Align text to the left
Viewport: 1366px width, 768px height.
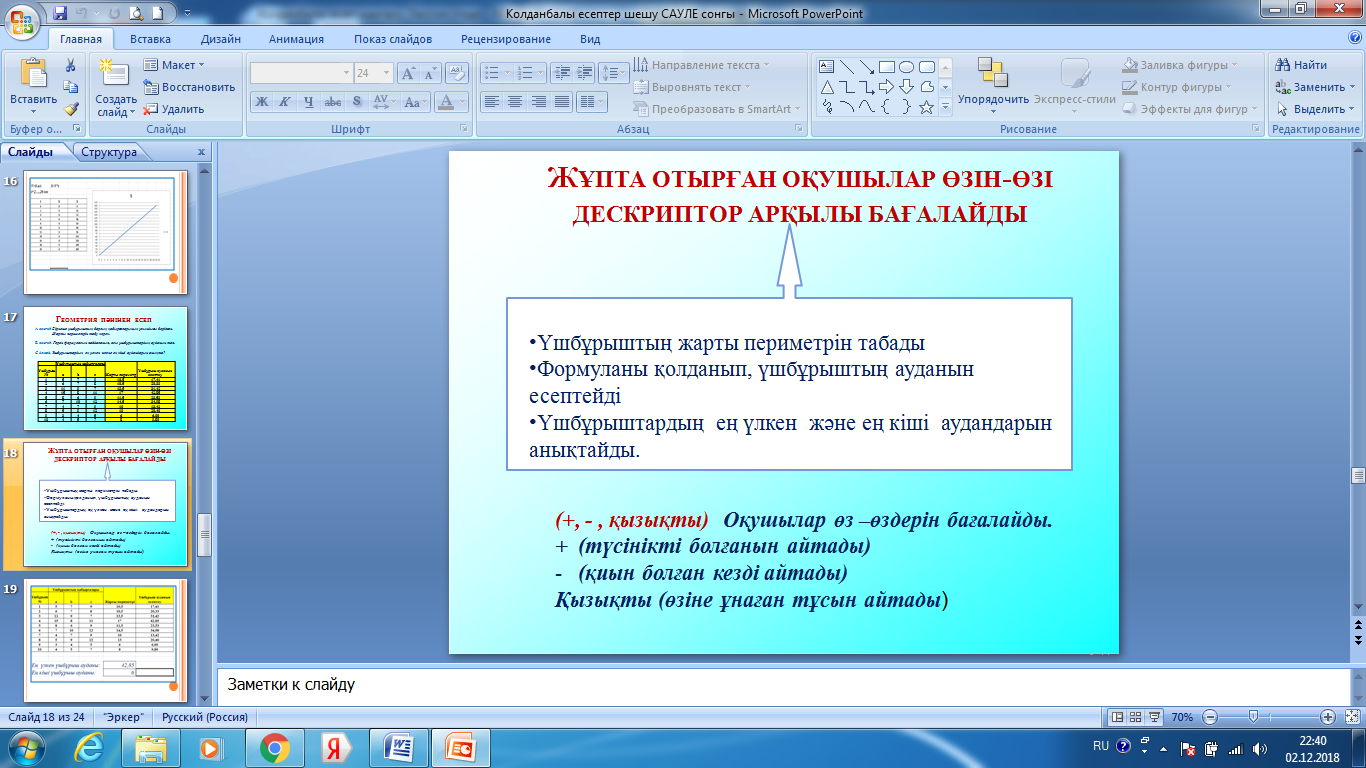pyautogui.click(x=491, y=101)
